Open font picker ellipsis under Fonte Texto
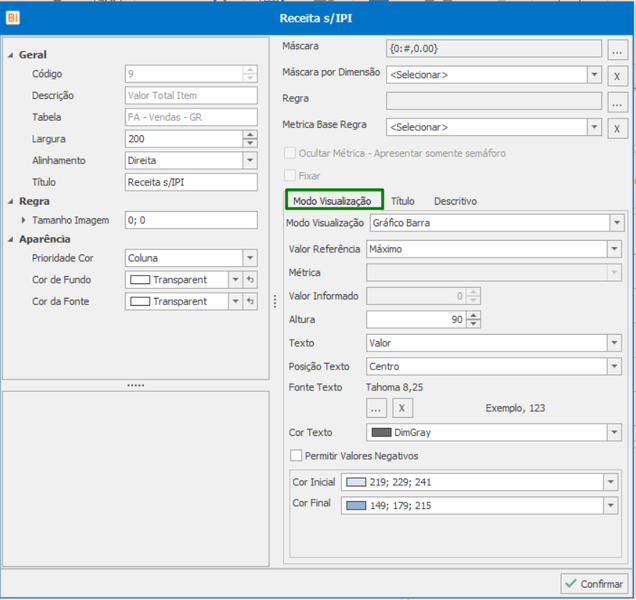 click(x=376, y=408)
